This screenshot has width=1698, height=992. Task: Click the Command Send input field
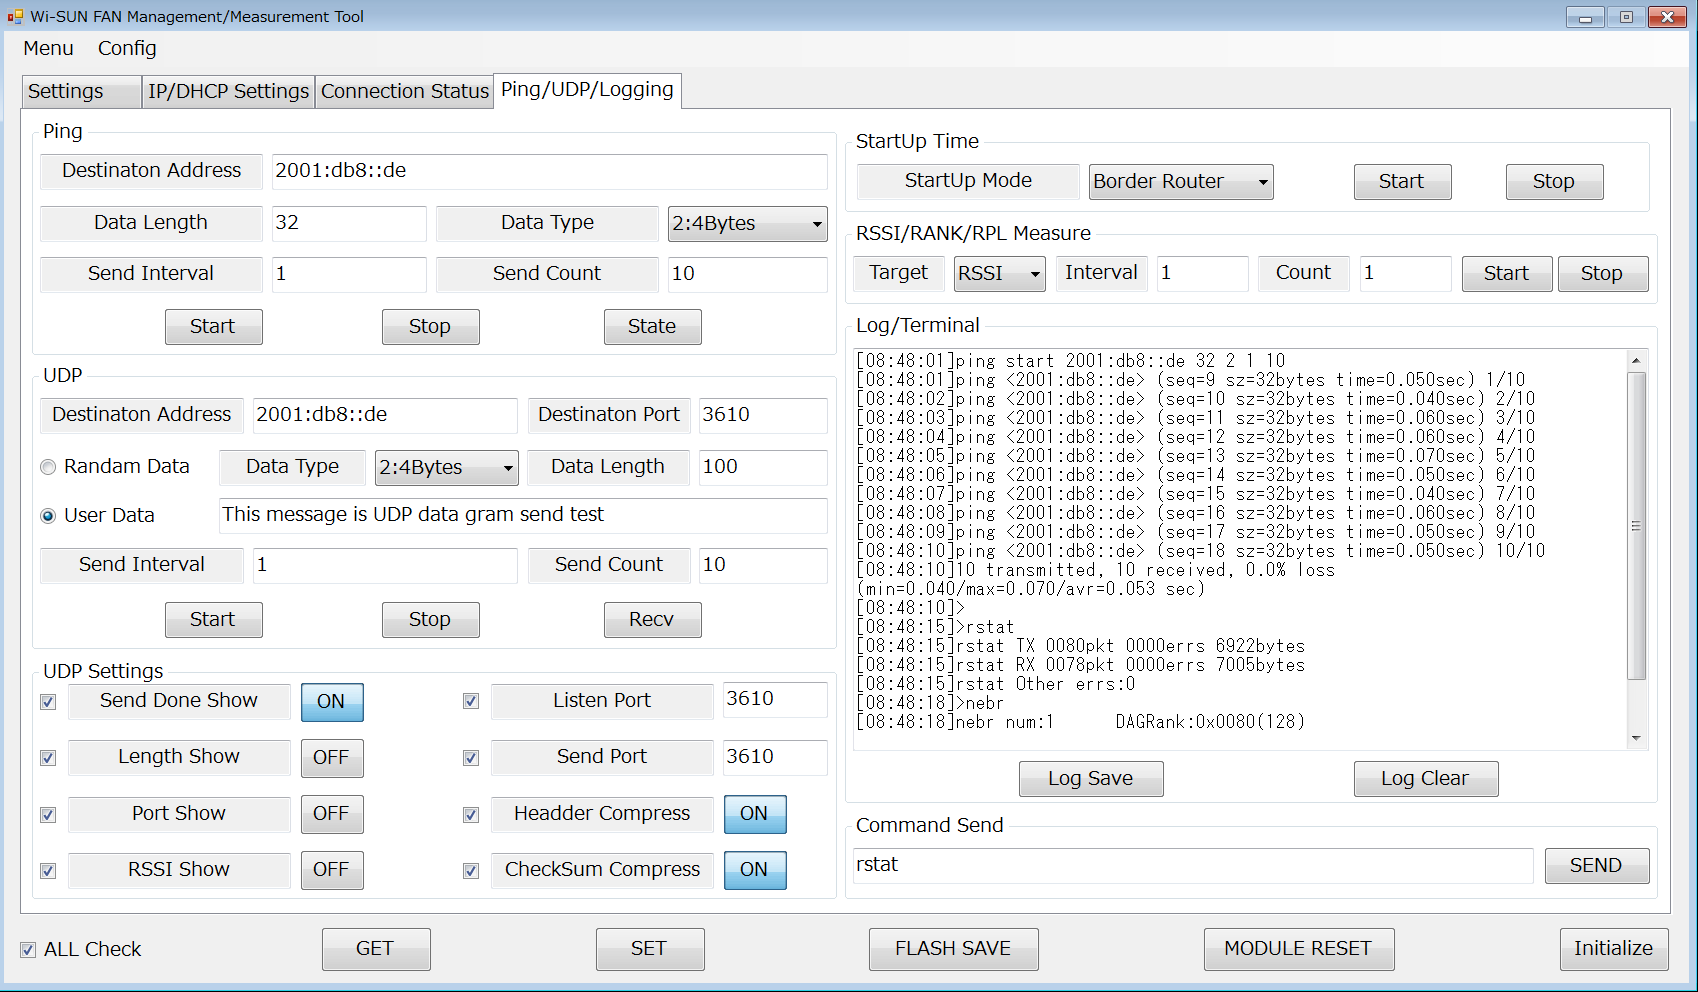coord(1192,866)
